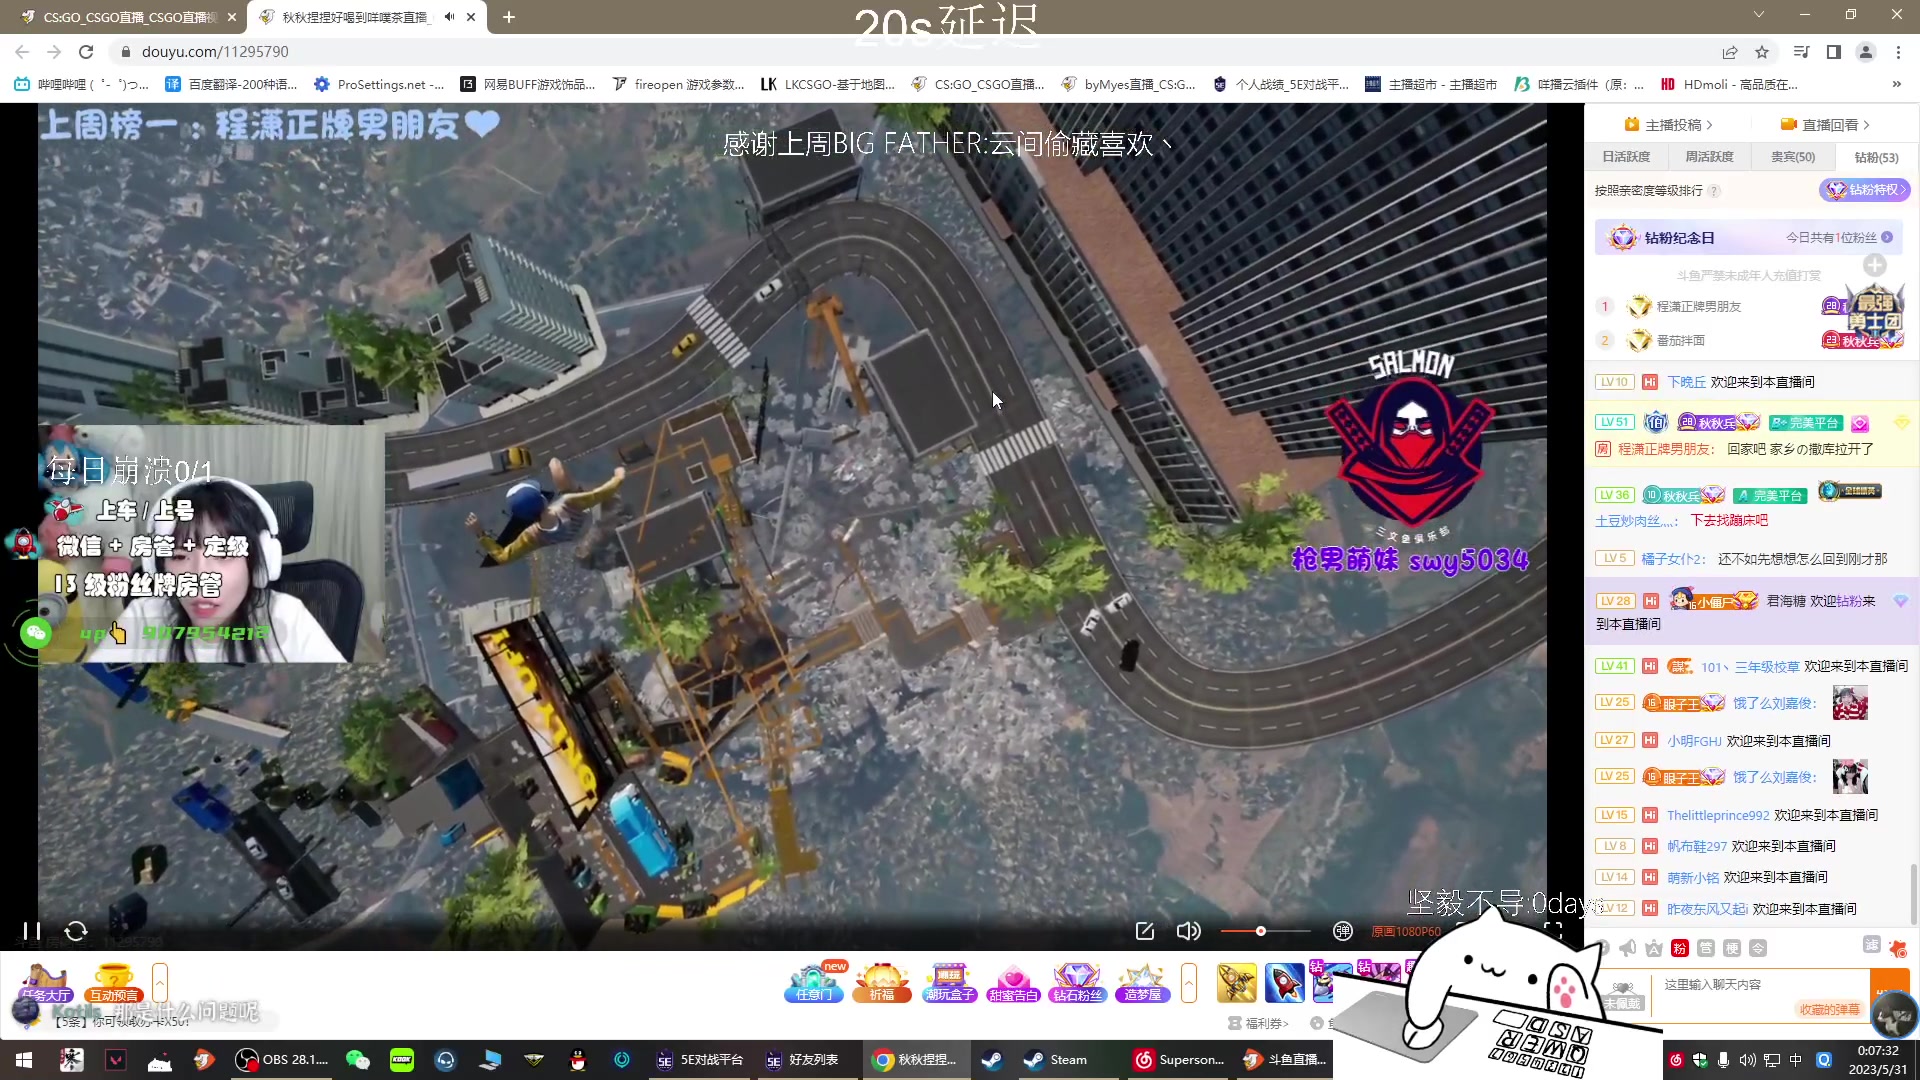1920x1080 pixels.
Task: Adjust the player volume slider handle
Action: click(1261, 931)
